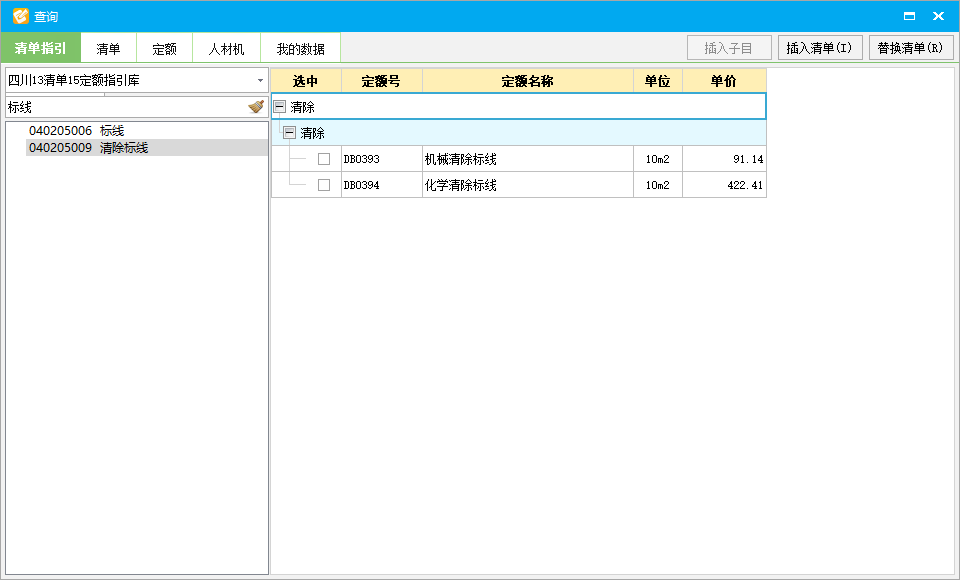960x580 pixels.
Task: Maximize the 查询 window
Action: (x=909, y=16)
